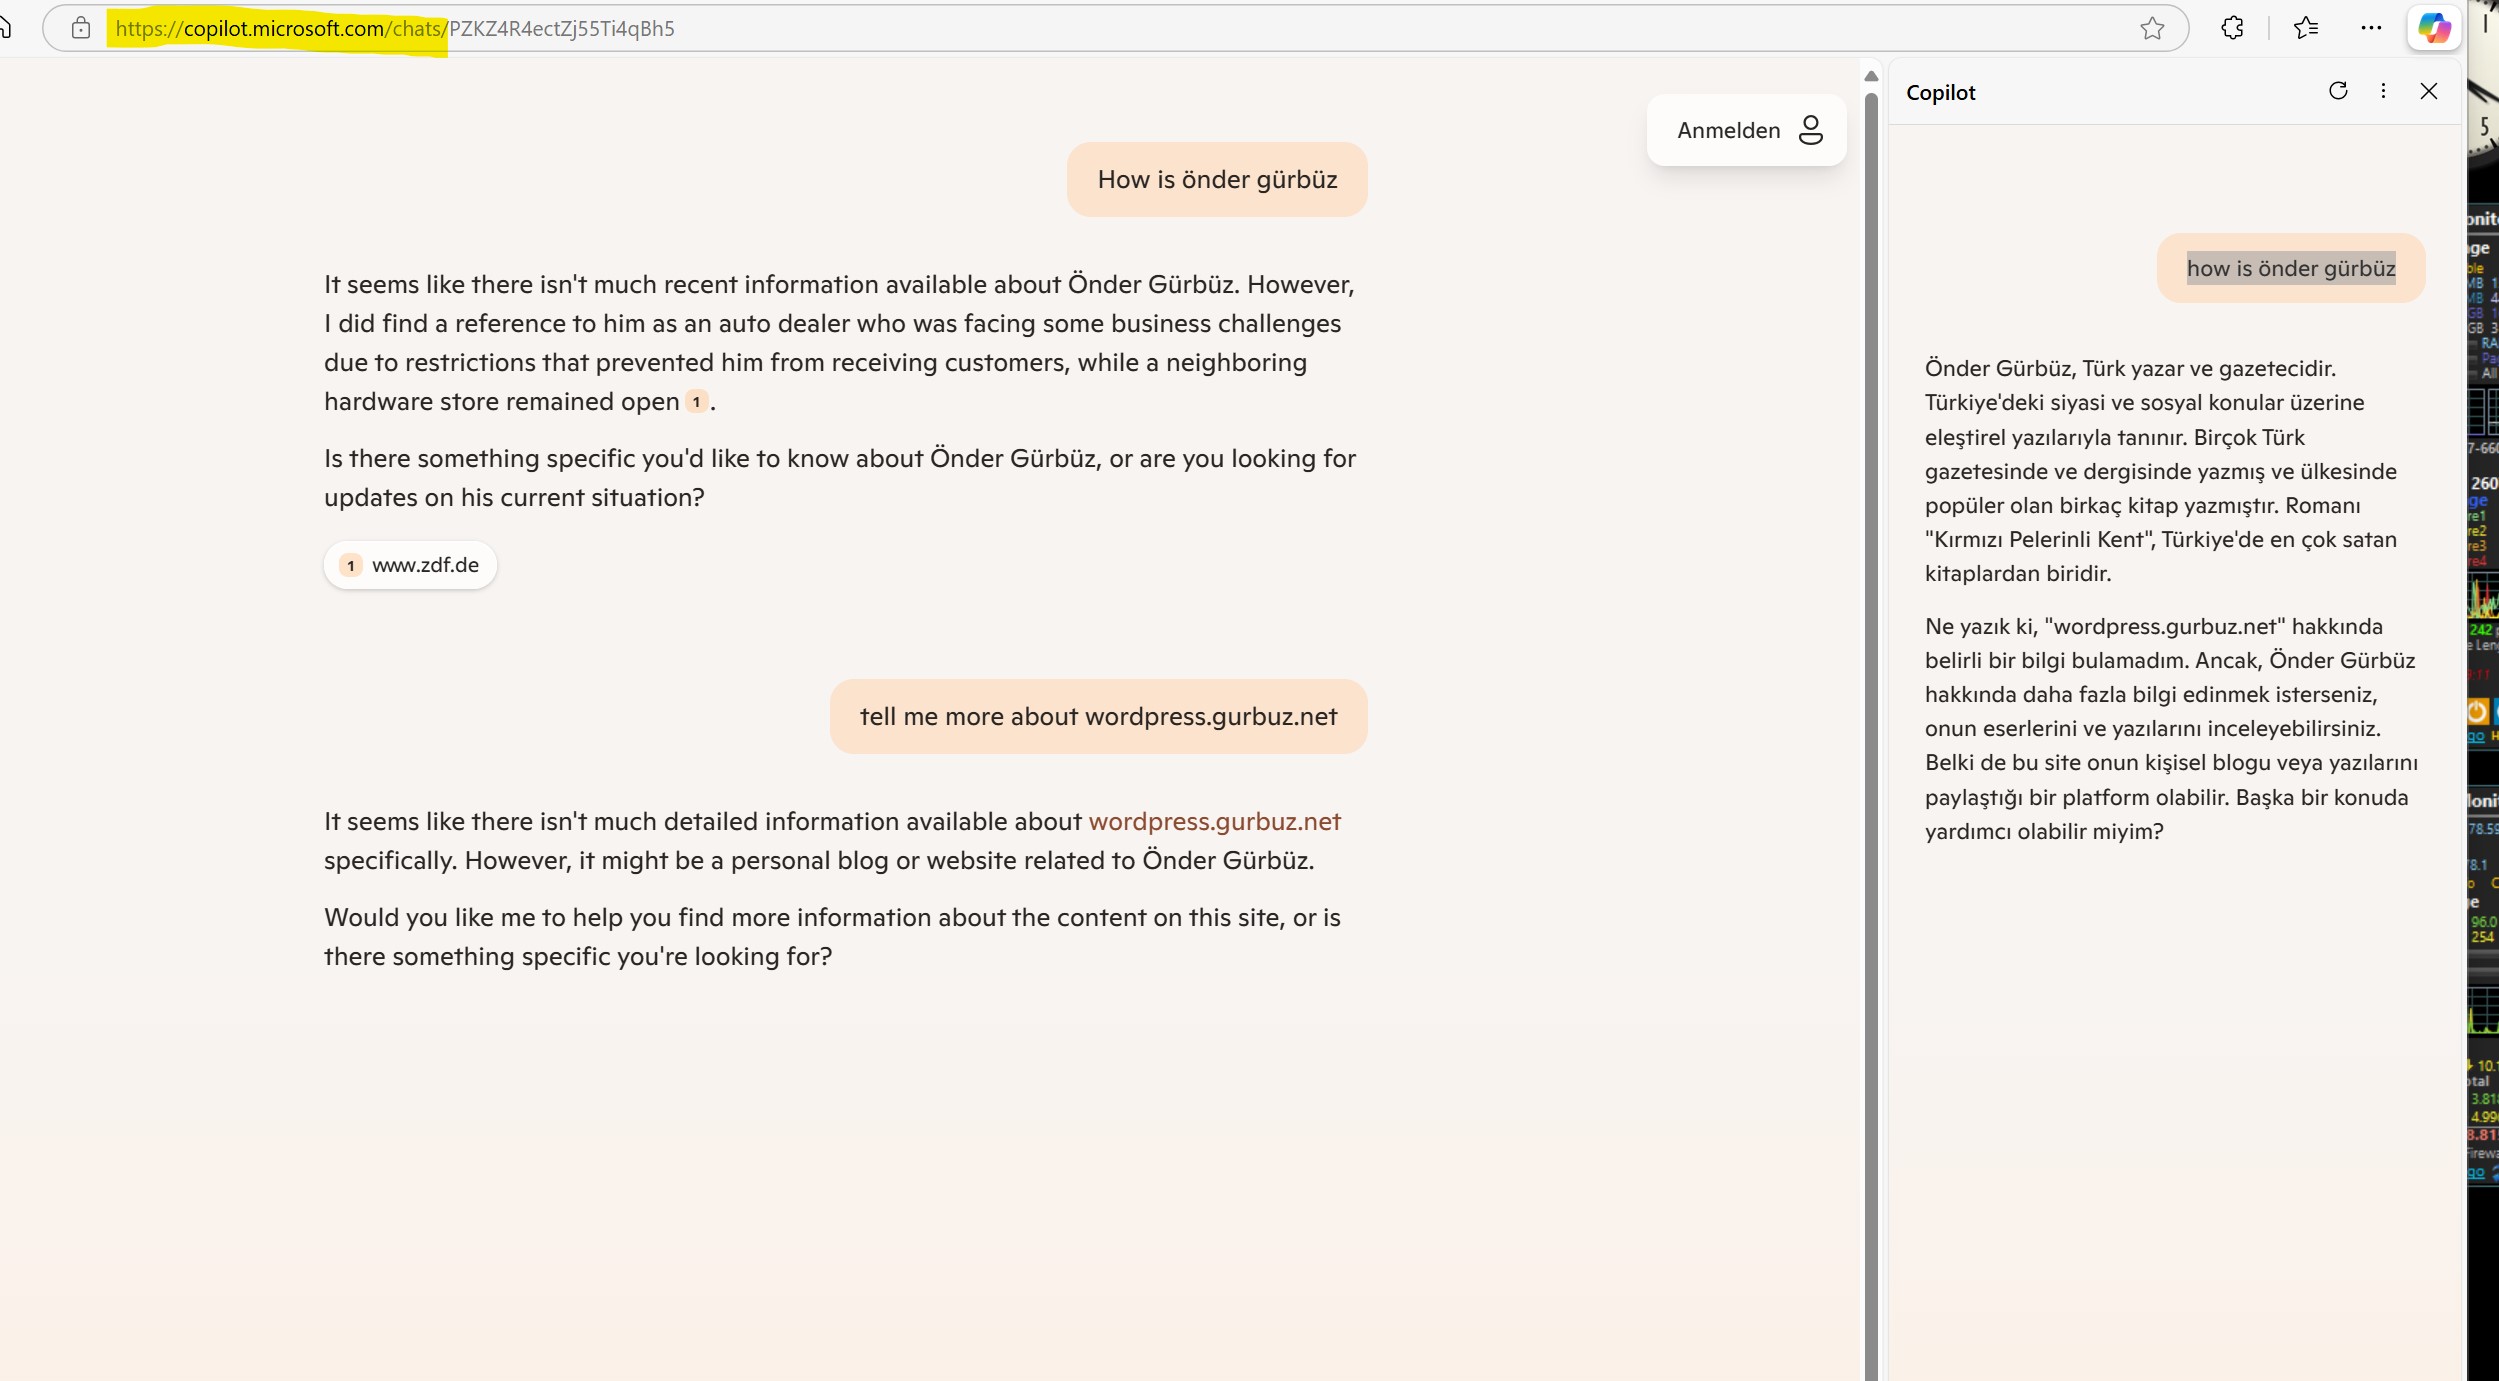2499x1381 pixels.
Task: Click the main chat vertical scrollbar
Action: click(x=1871, y=735)
